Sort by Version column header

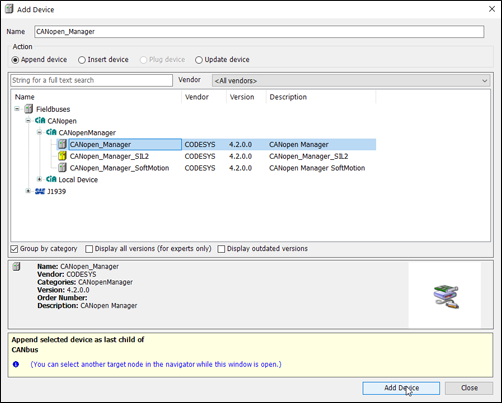coord(246,97)
